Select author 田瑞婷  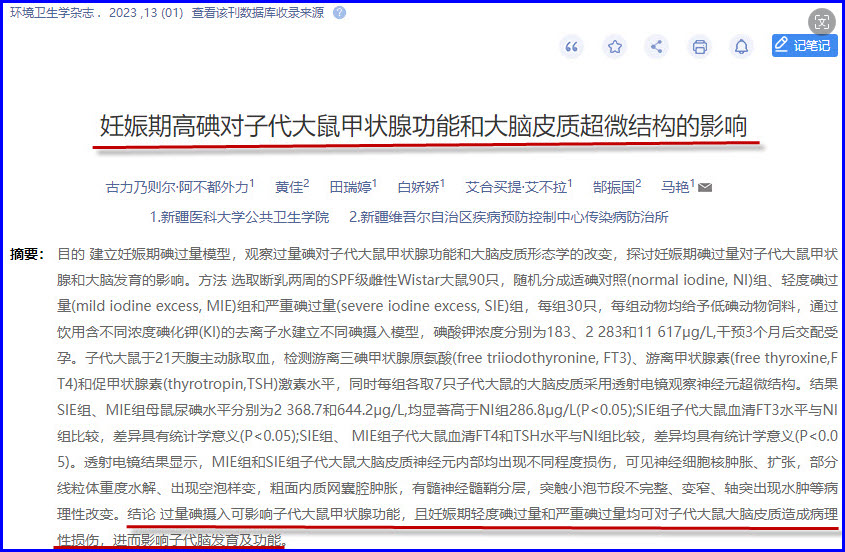[x=350, y=187]
